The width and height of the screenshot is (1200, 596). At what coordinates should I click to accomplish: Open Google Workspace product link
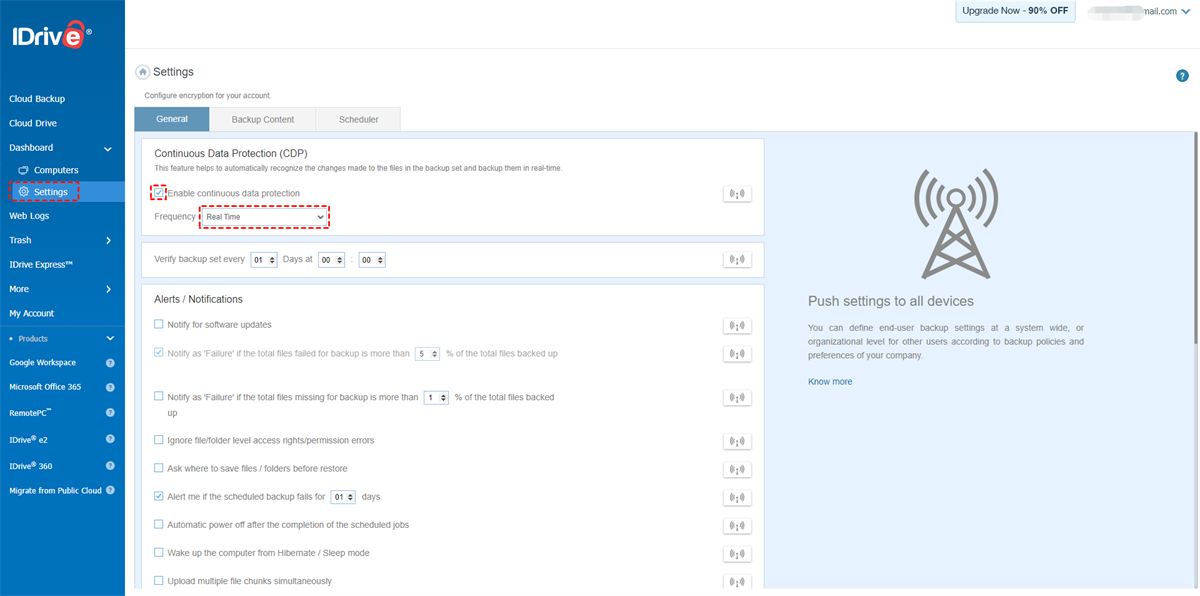click(x=43, y=363)
